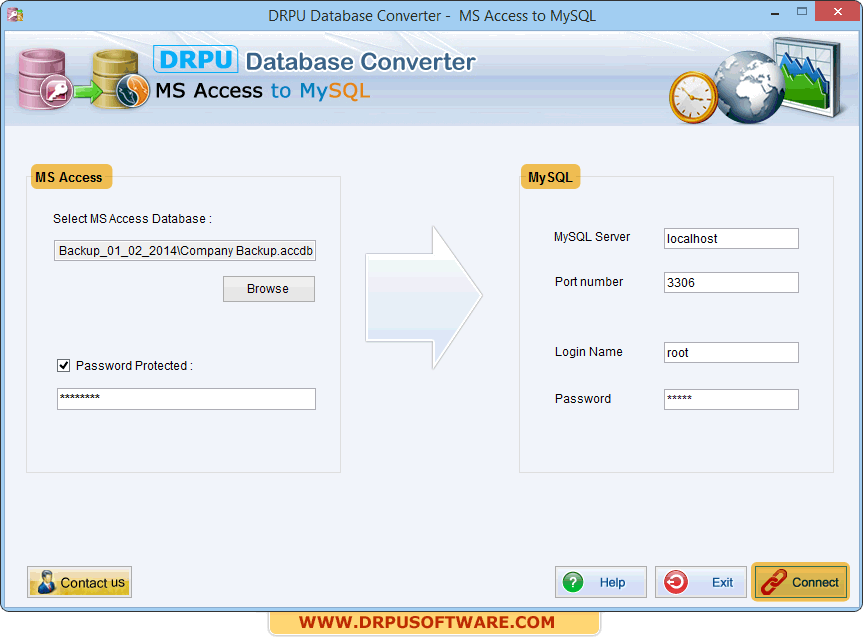Viewport: 863px width, 638px height.
Task: Click the MySQL group label
Action: (550, 177)
